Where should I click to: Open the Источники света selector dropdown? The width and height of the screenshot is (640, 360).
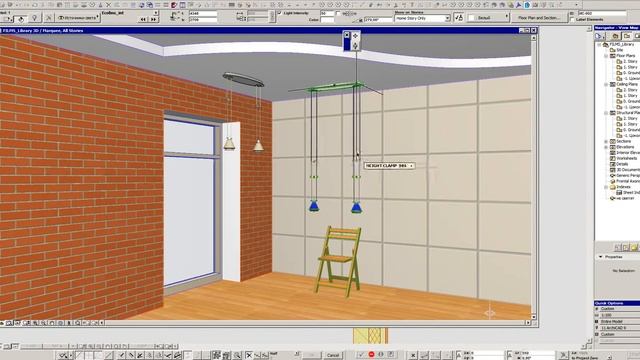pyautogui.click(x=78, y=18)
